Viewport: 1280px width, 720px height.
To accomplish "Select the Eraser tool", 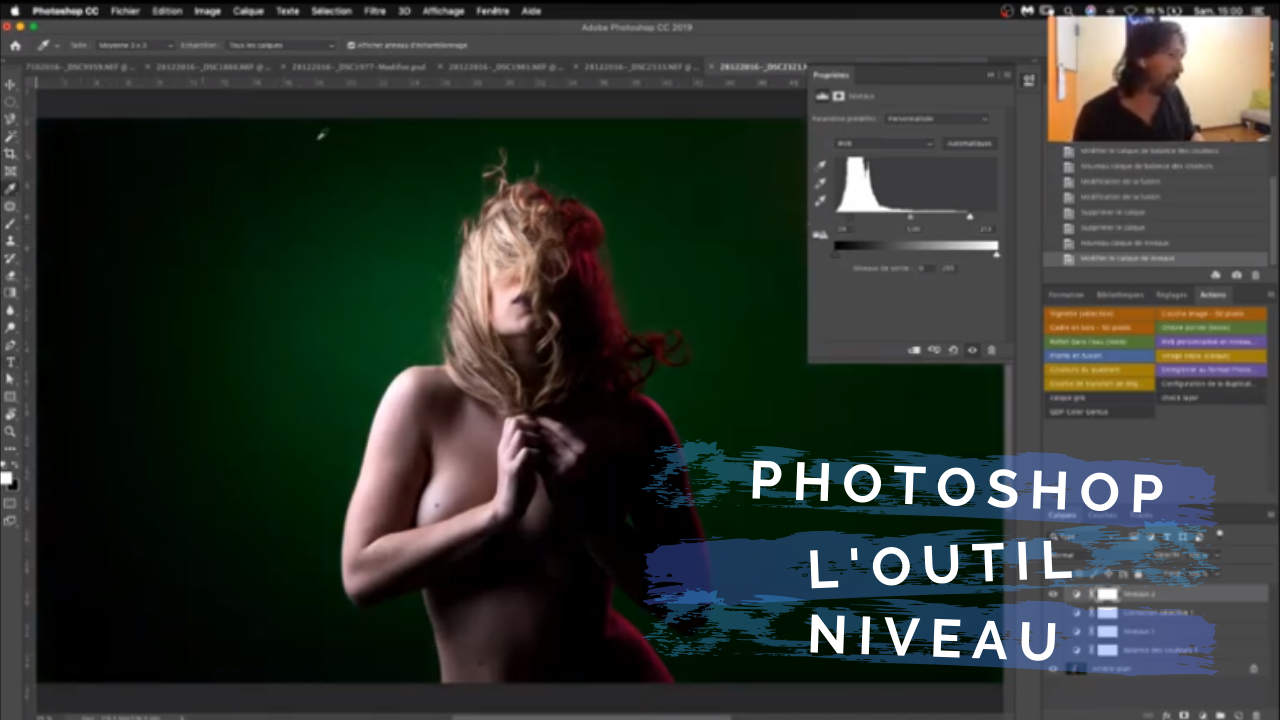I will pyautogui.click(x=11, y=275).
